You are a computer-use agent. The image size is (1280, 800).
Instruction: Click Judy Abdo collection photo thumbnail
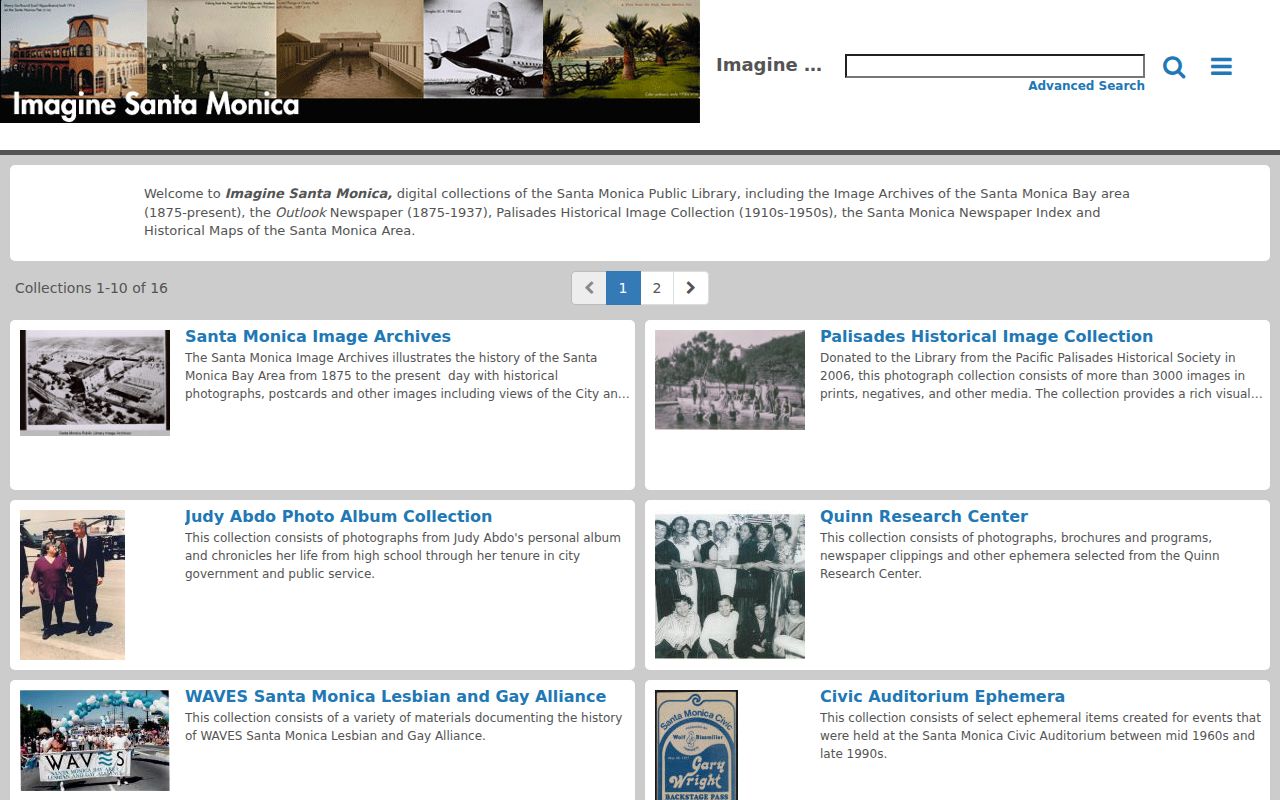click(x=72, y=585)
